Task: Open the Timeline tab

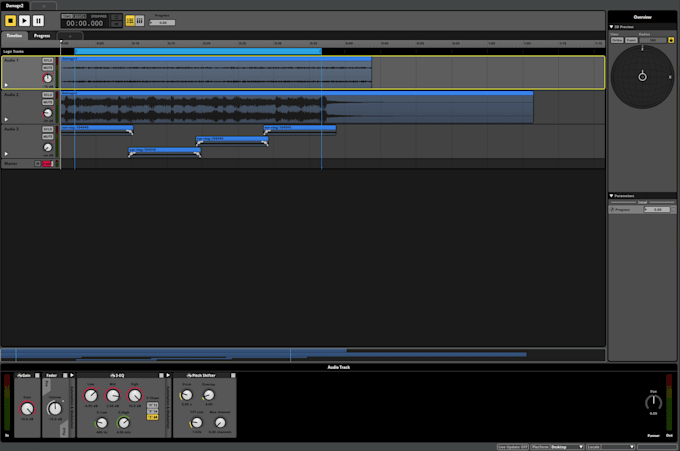Action: [x=14, y=36]
